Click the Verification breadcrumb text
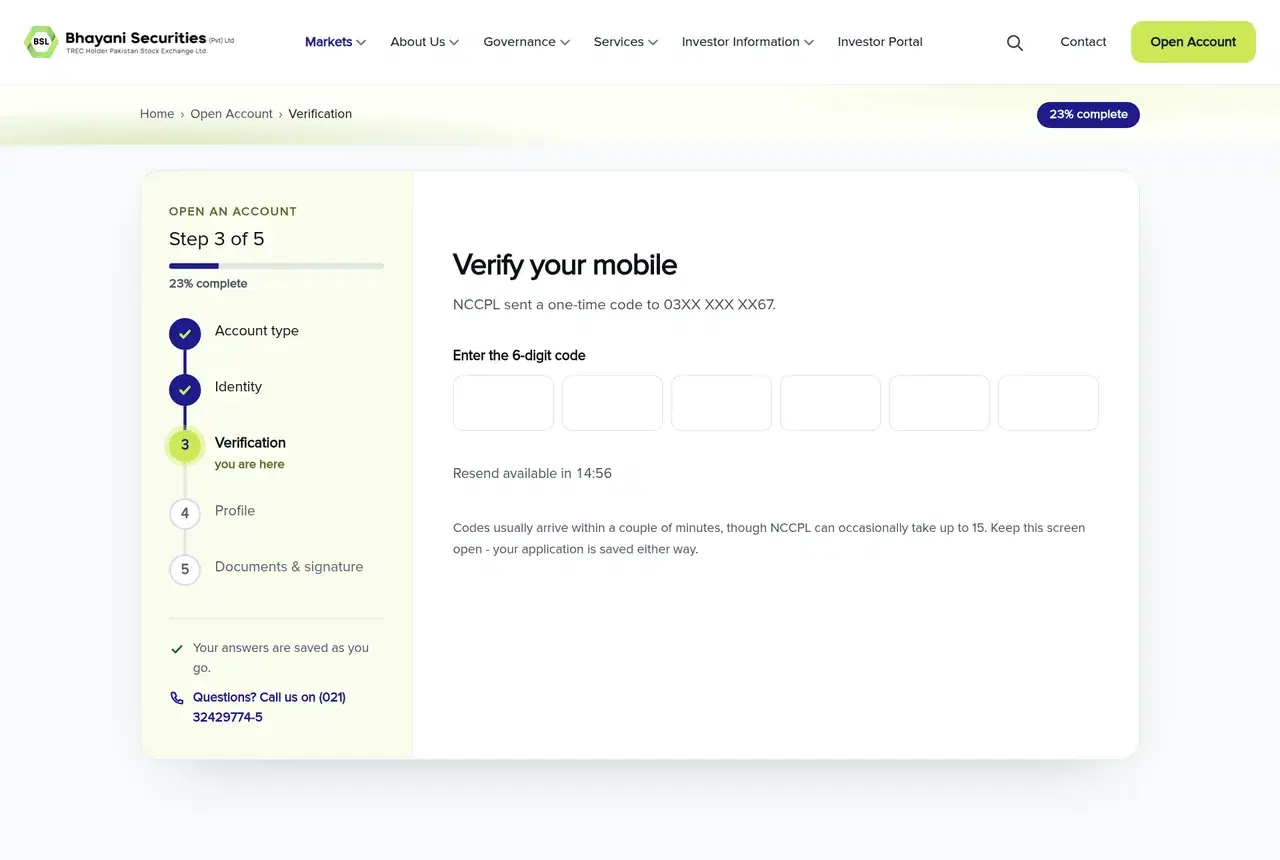 (320, 114)
